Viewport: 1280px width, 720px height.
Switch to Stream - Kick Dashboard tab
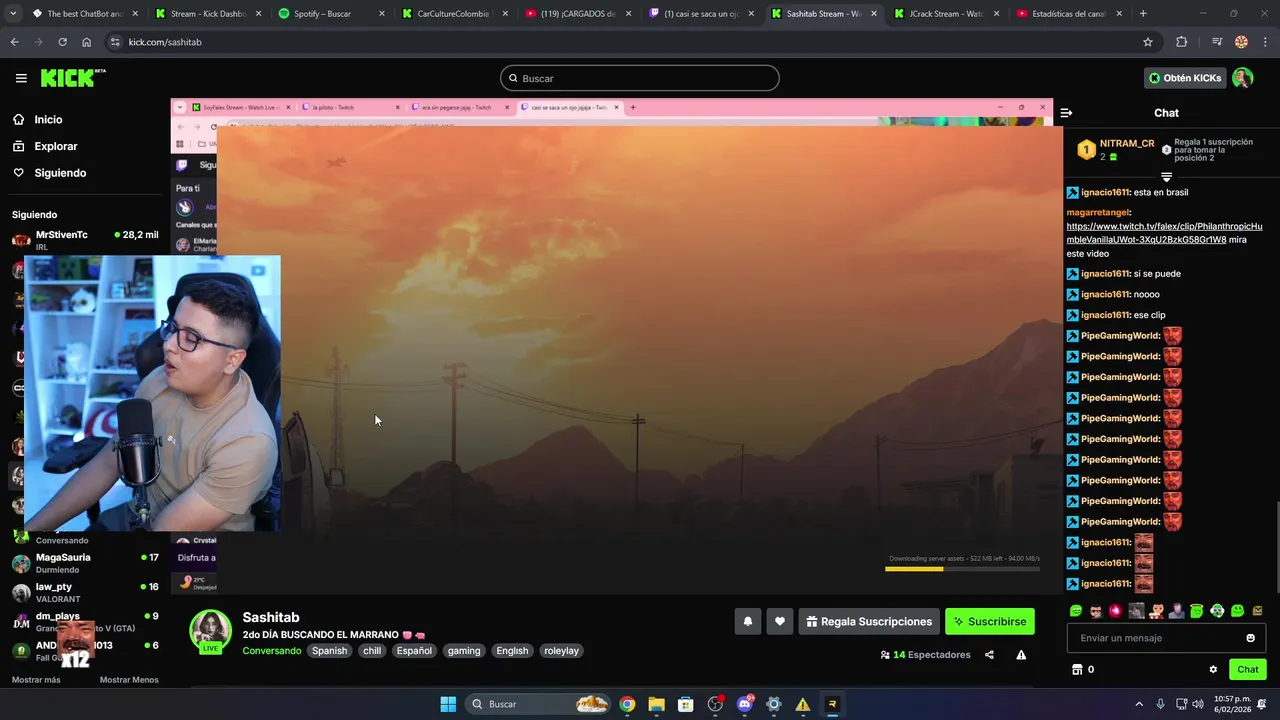(208, 14)
